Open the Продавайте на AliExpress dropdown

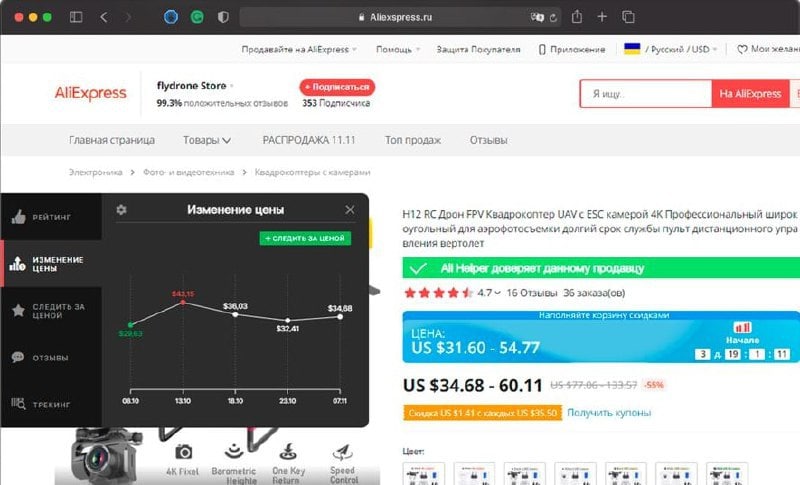click(x=299, y=49)
